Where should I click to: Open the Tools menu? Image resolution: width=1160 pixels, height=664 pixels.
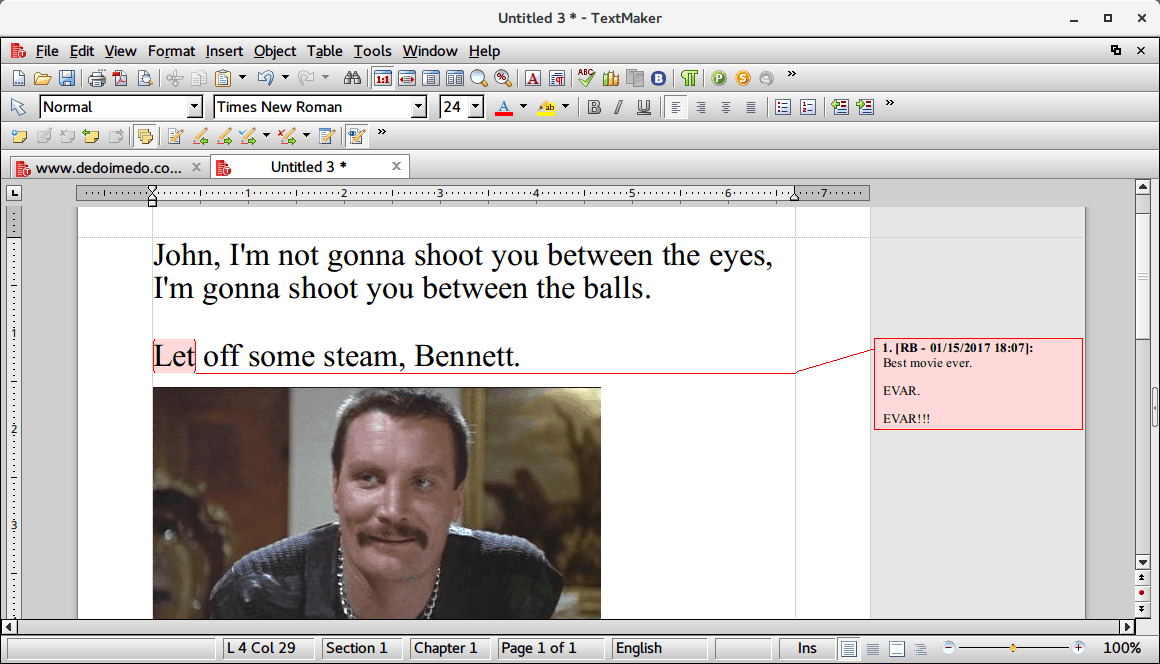pos(372,51)
